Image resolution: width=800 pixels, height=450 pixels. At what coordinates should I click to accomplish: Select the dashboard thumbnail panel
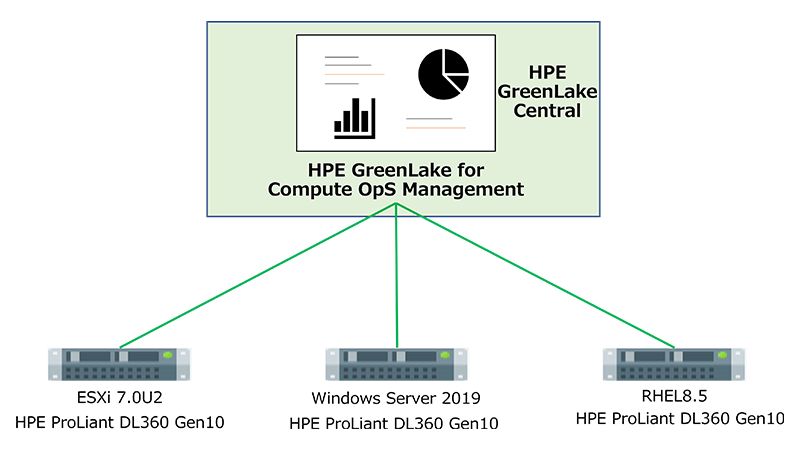(x=396, y=93)
